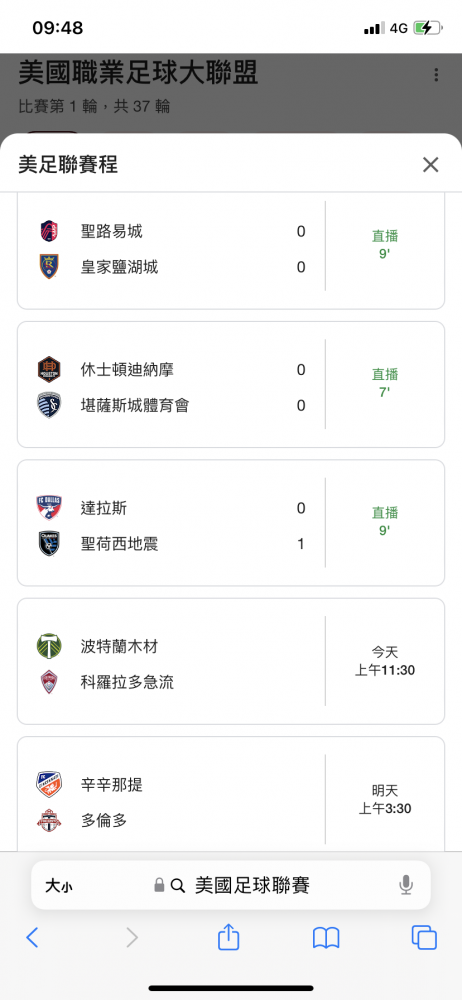Close the 美足聯賽程 schedule panel
462x1000 pixels.
[431, 165]
